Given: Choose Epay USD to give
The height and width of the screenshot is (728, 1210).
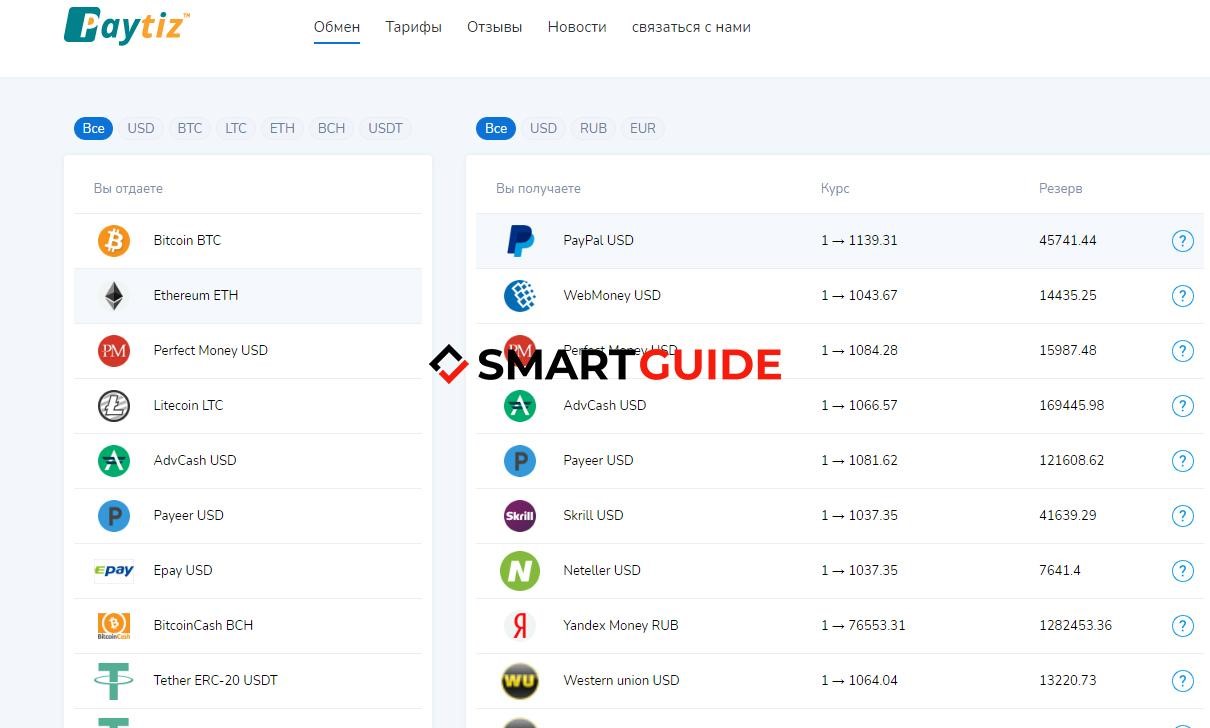Looking at the screenshot, I should 248,571.
